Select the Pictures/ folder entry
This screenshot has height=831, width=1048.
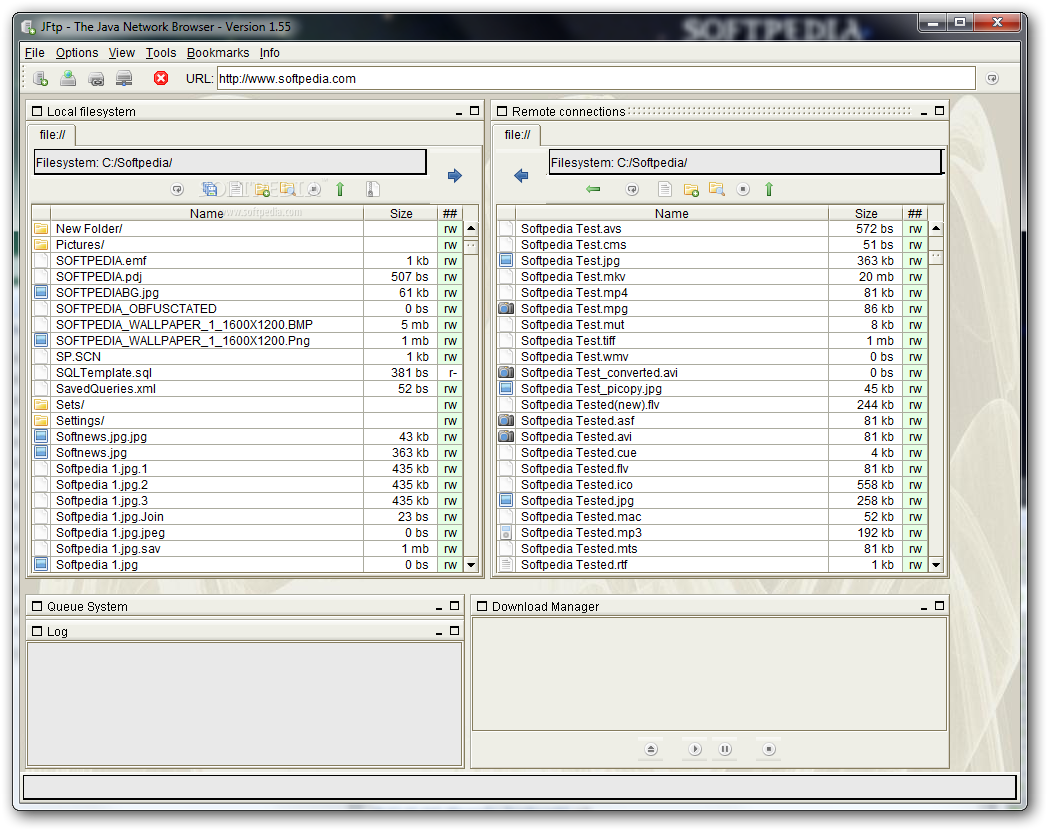click(247, 245)
